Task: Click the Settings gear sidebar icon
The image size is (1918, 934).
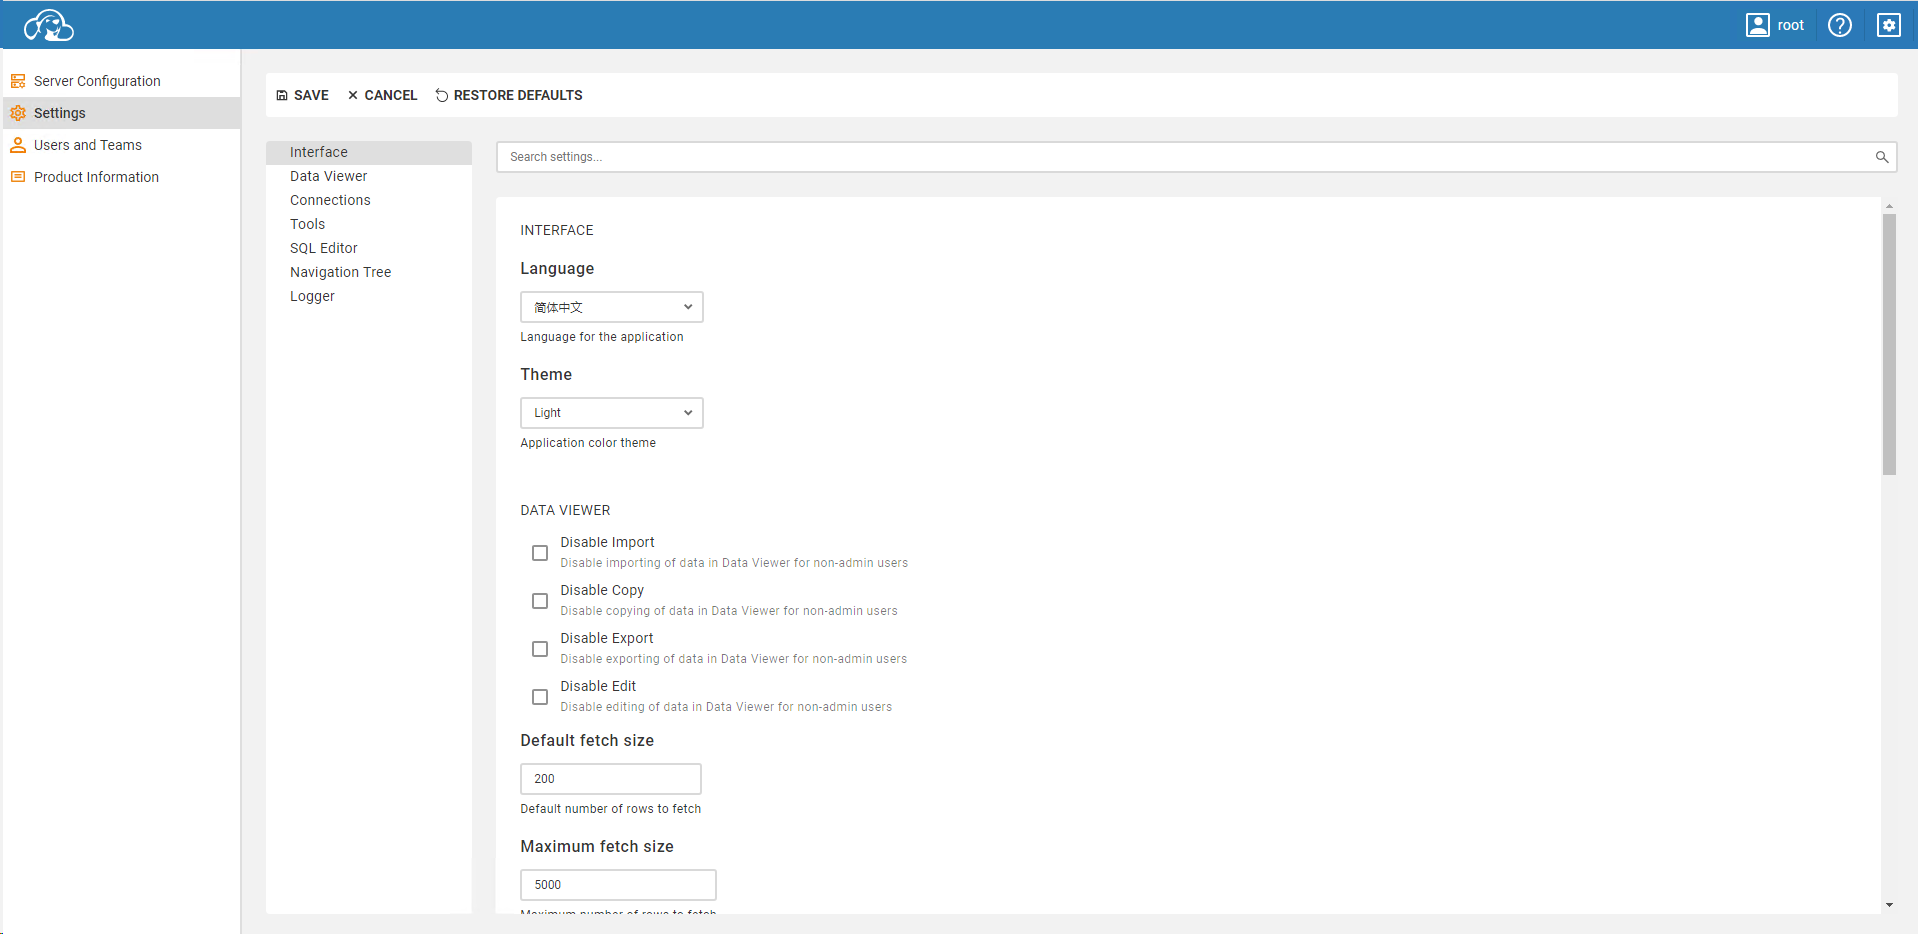Action: (18, 113)
